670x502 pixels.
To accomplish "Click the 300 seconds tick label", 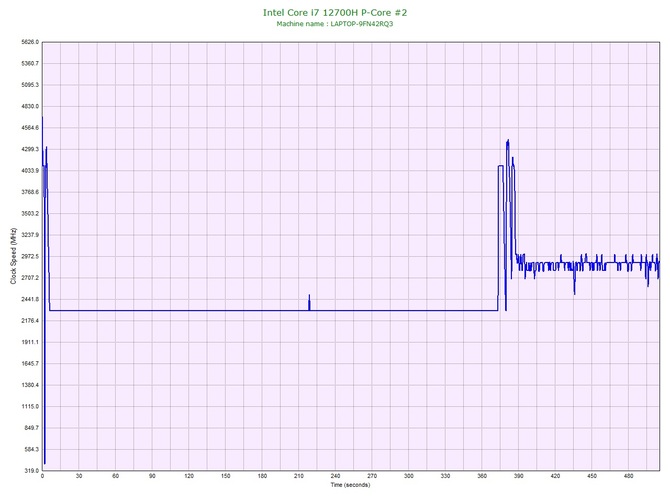I will (409, 476).
